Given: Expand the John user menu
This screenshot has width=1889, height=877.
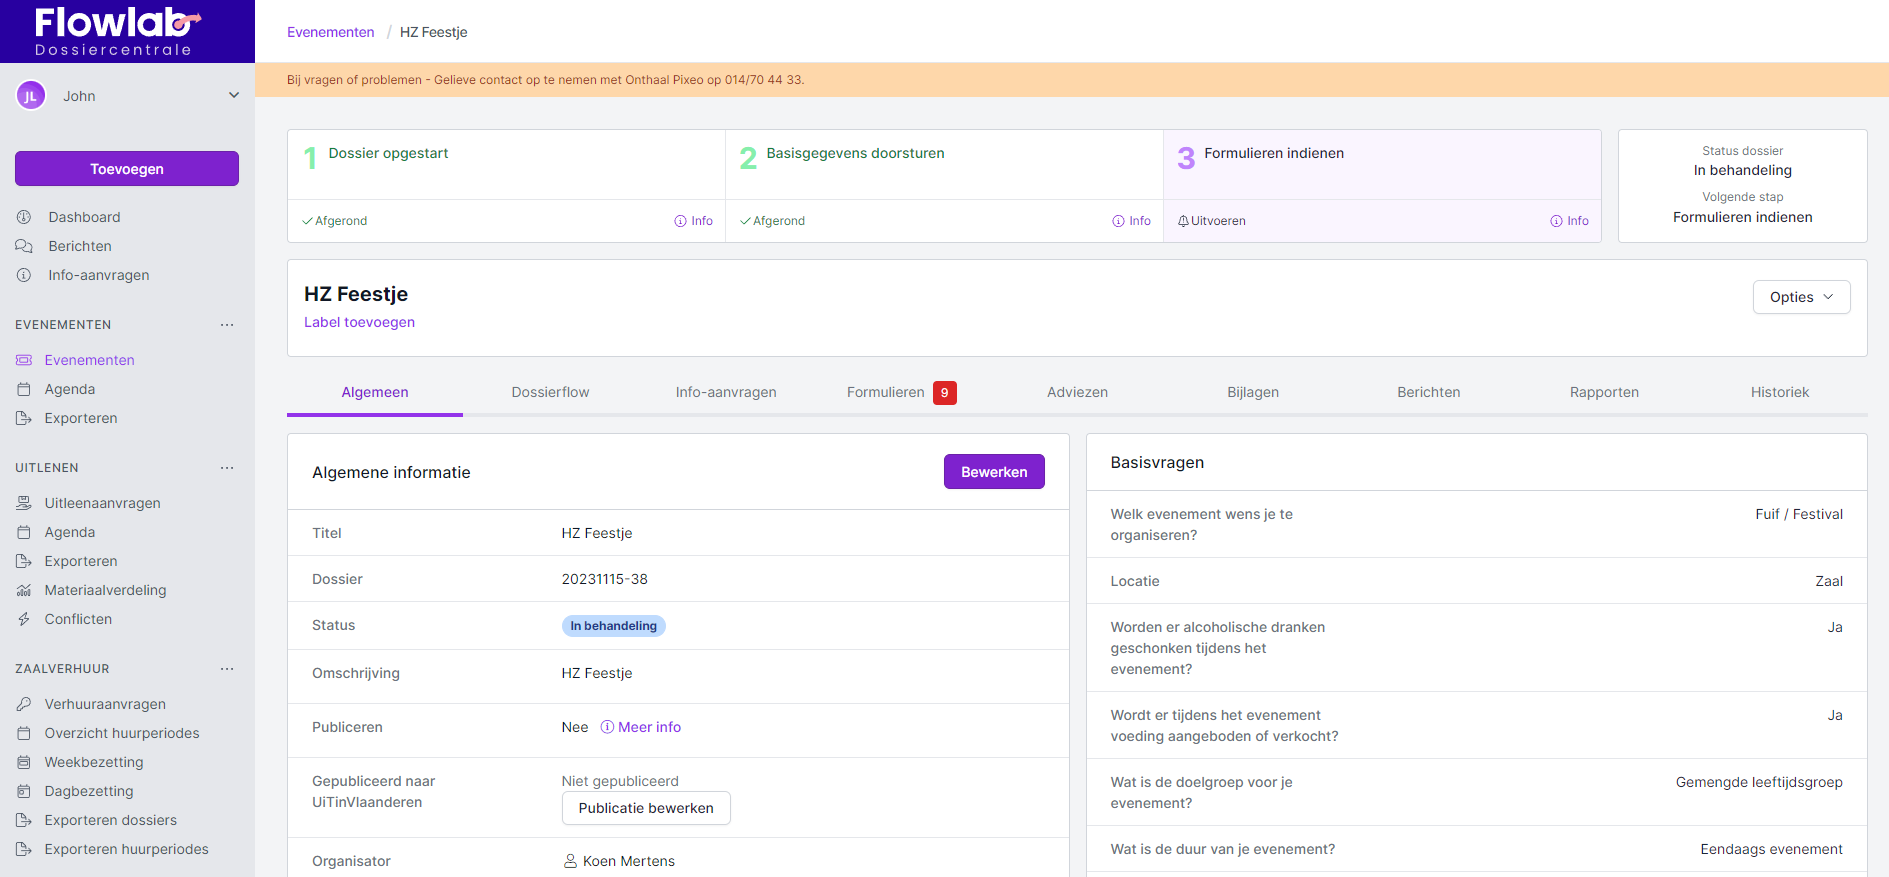Looking at the screenshot, I should point(233,96).
